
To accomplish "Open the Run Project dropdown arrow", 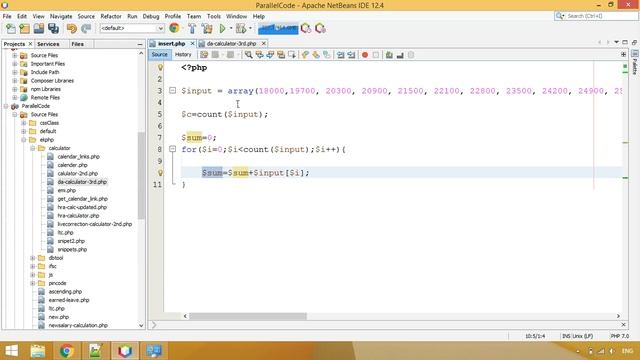I will pyautogui.click(x=231, y=29).
